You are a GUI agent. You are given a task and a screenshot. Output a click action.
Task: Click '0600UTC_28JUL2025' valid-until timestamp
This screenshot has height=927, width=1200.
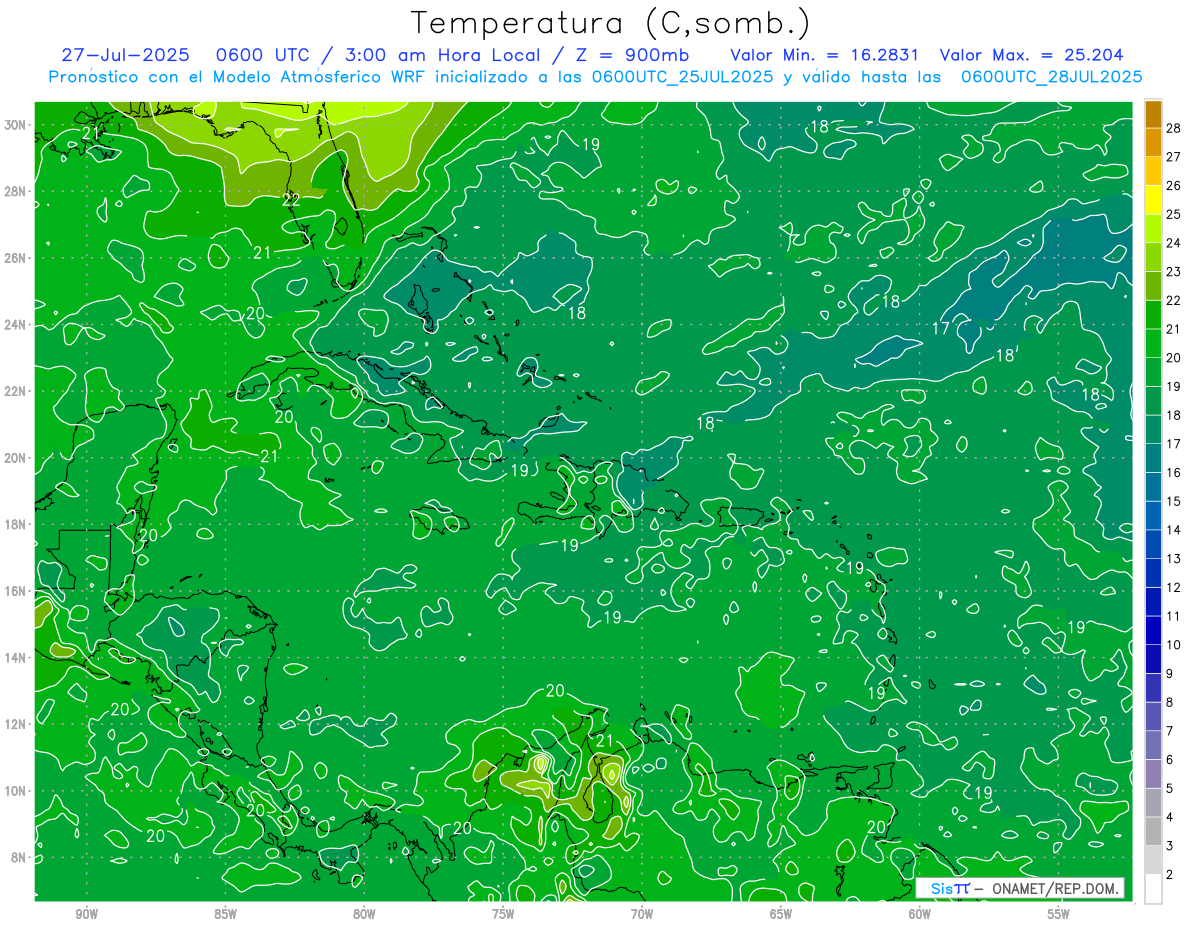pos(1051,77)
